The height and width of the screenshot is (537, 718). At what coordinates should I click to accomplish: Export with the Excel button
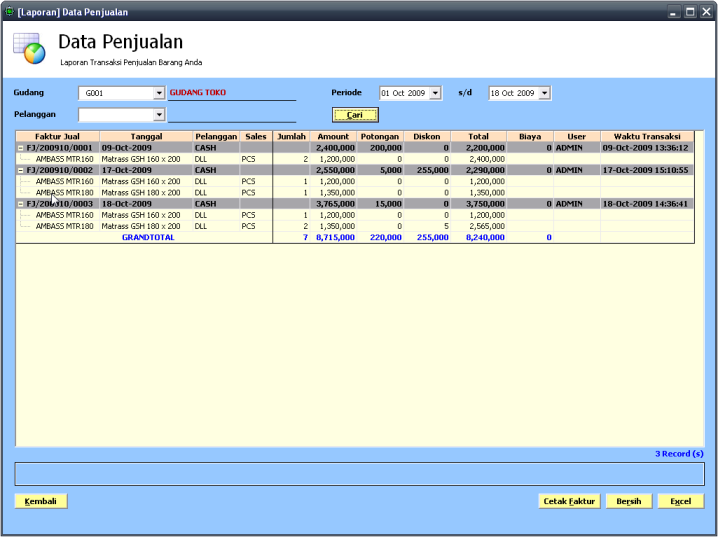click(x=681, y=501)
